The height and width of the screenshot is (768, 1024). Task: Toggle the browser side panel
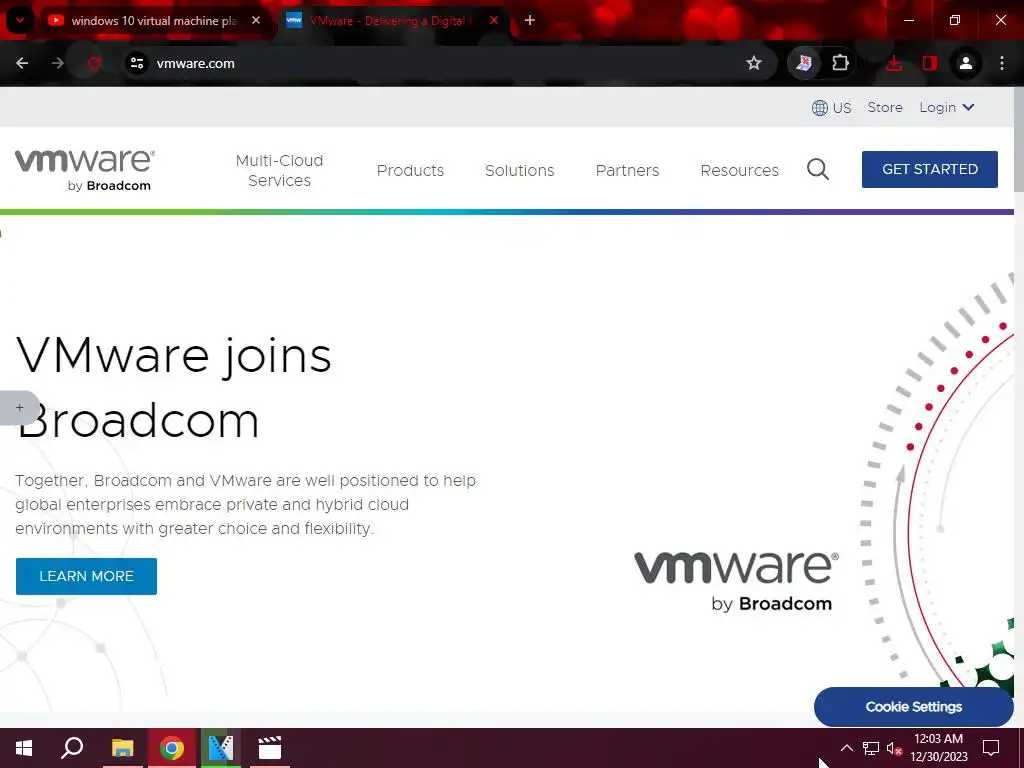point(929,63)
